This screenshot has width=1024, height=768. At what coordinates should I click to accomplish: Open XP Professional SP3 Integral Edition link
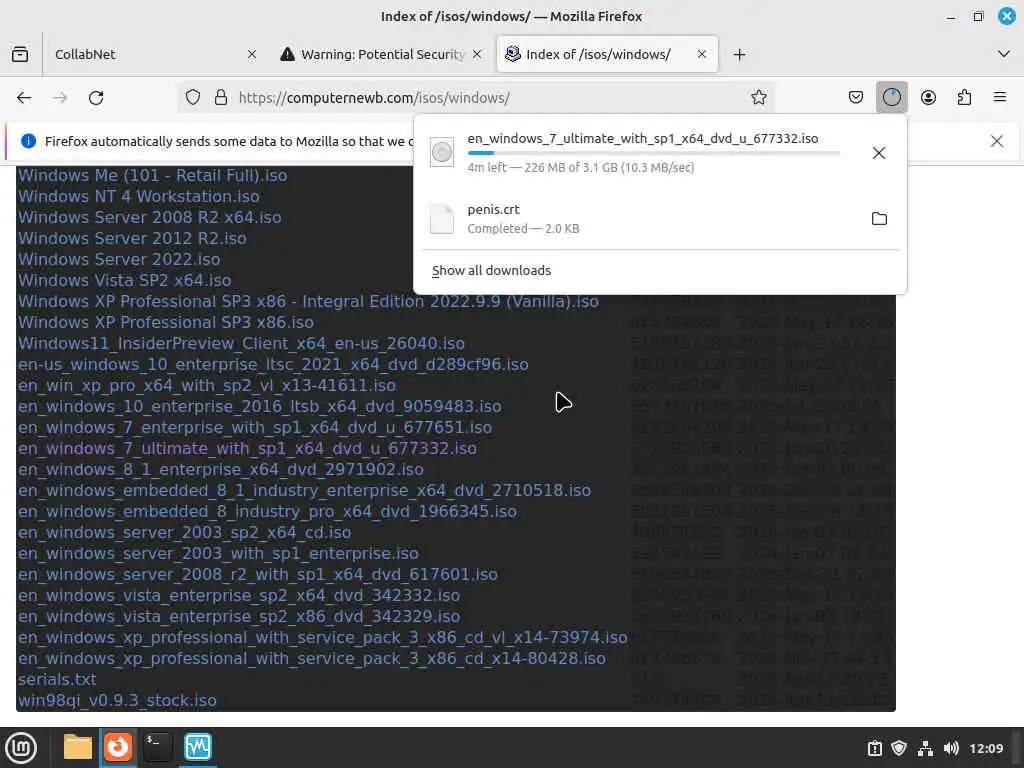tap(308, 301)
